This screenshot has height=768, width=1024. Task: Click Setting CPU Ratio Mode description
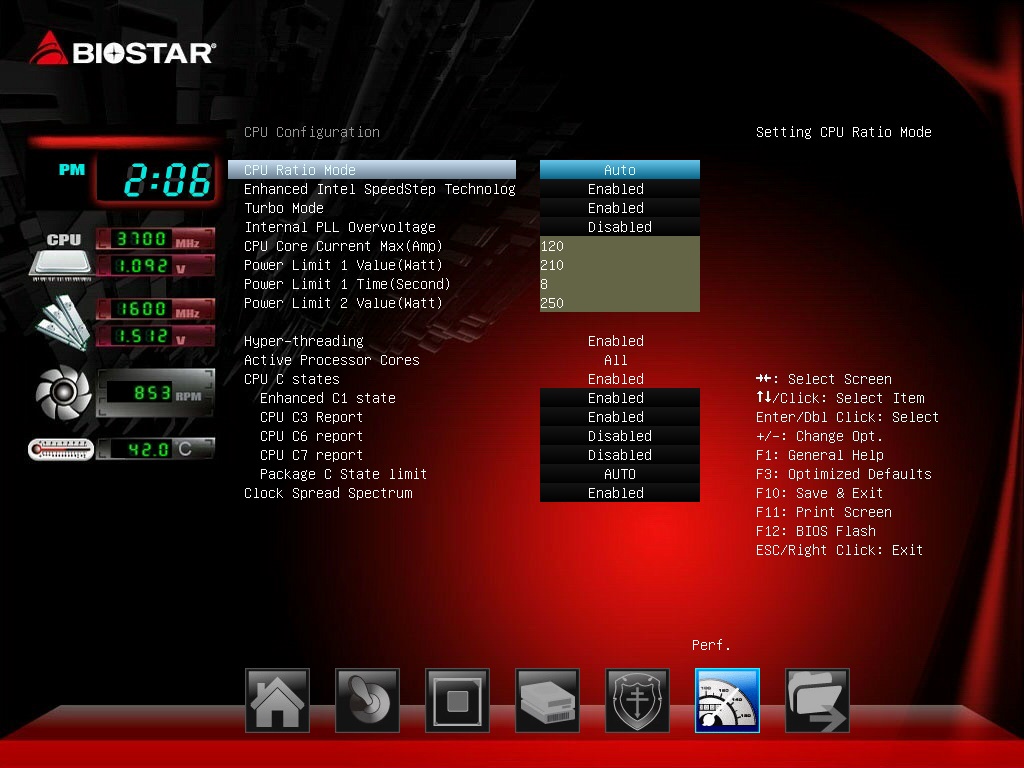click(x=844, y=132)
